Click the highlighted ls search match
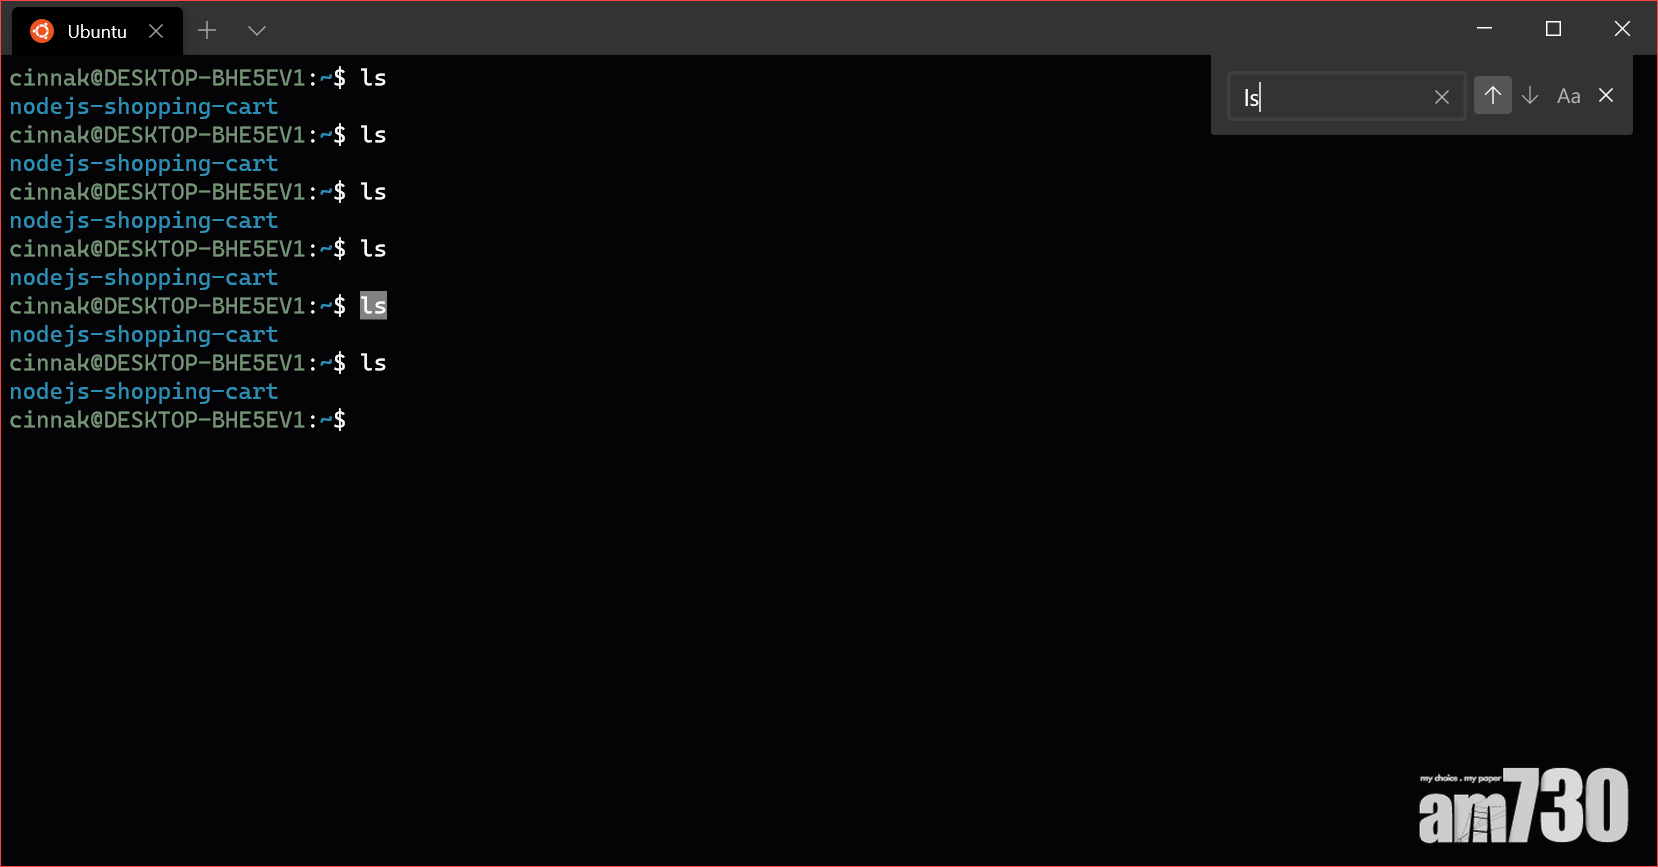The height and width of the screenshot is (867, 1658). click(373, 306)
